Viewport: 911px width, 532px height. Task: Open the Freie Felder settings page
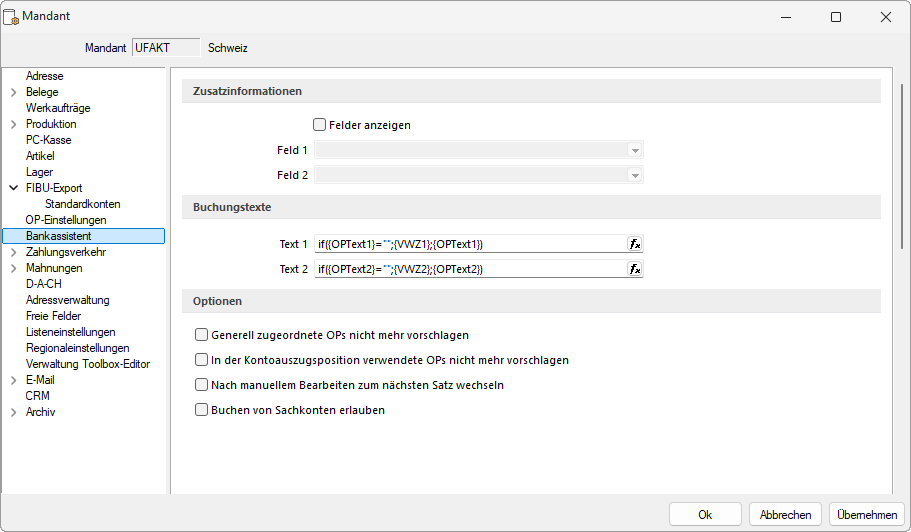tap(54, 316)
